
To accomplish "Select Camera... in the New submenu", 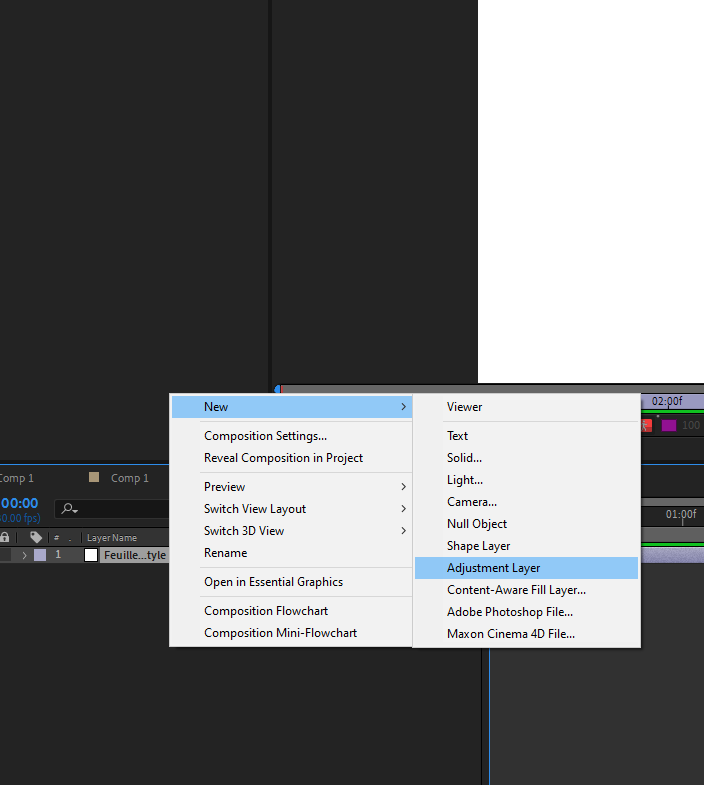I will [471, 502].
